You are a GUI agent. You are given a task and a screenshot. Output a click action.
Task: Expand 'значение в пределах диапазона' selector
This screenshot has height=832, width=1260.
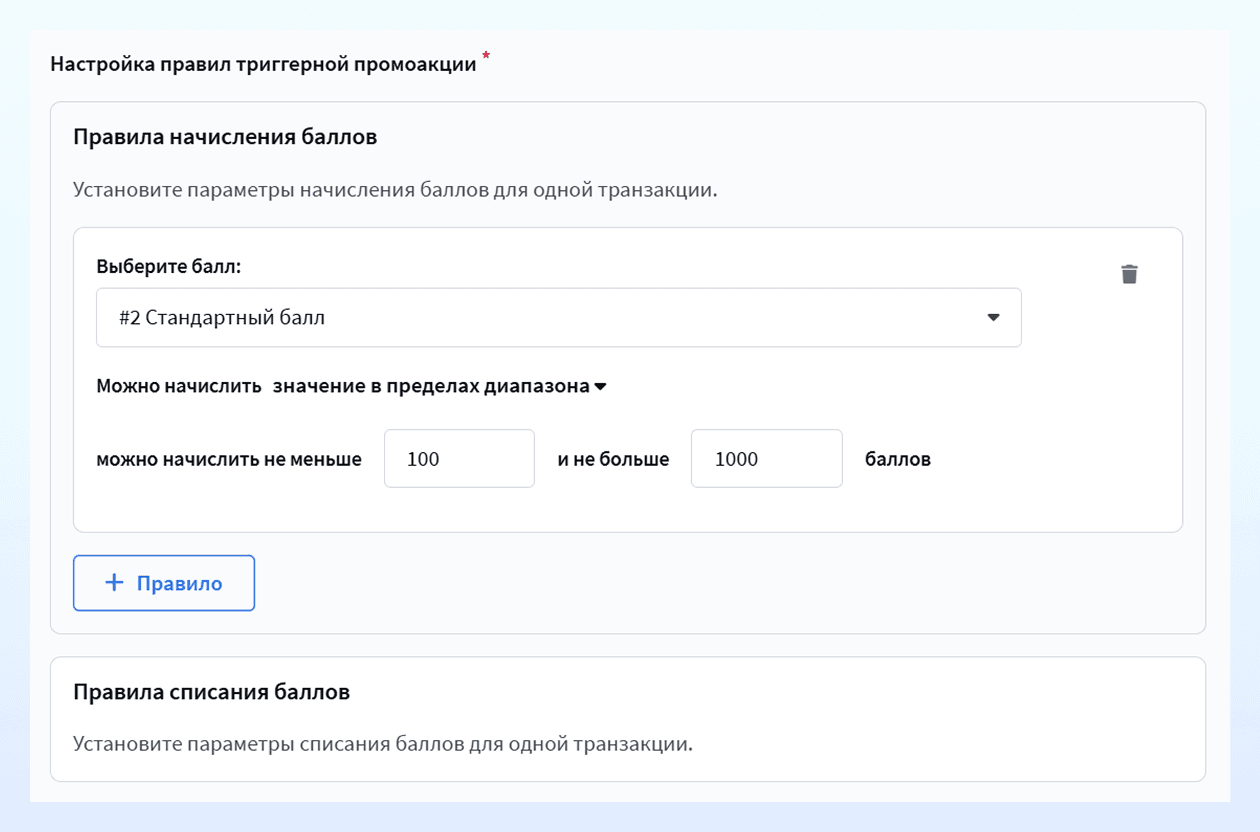(x=440, y=386)
